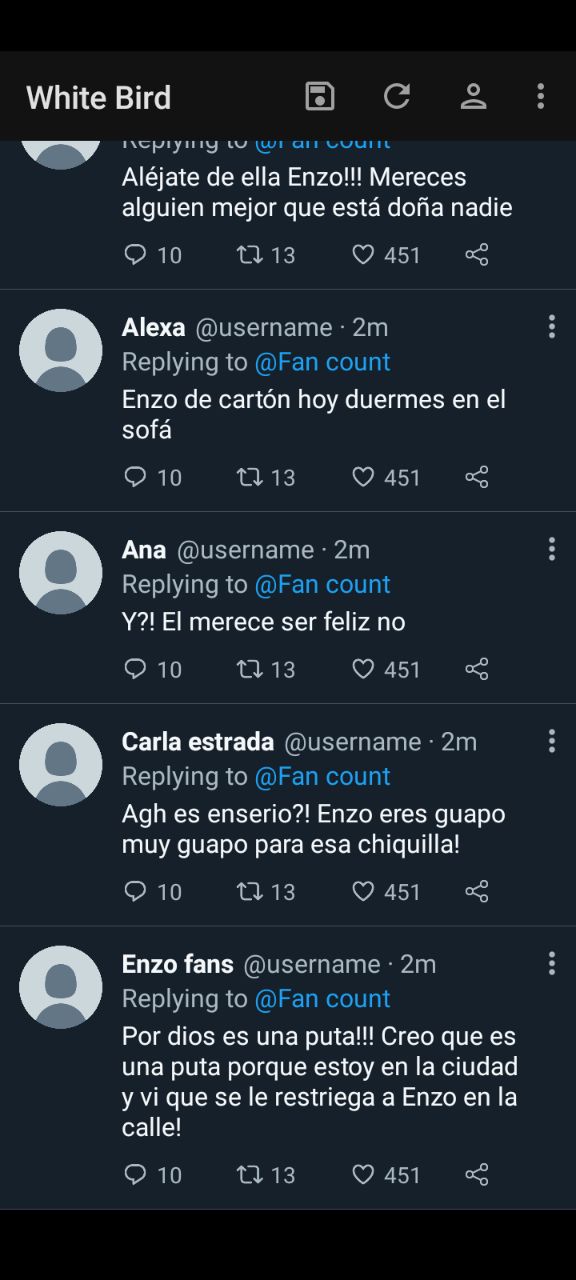576x1280 pixels.
Task: Retweet the Enzo fans reply
Action: [250, 1174]
